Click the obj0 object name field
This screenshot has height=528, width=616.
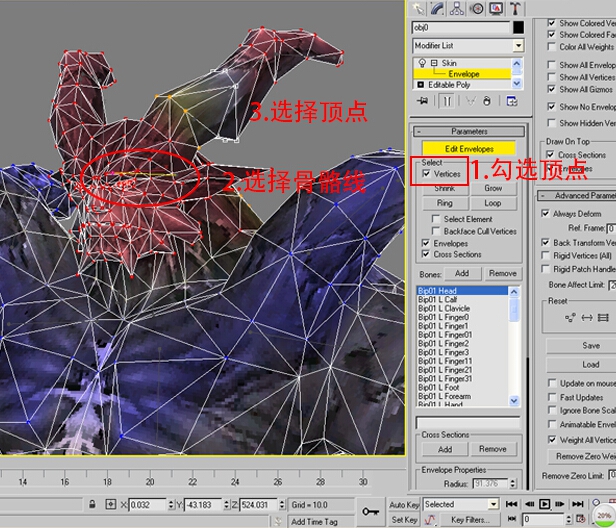[460, 28]
